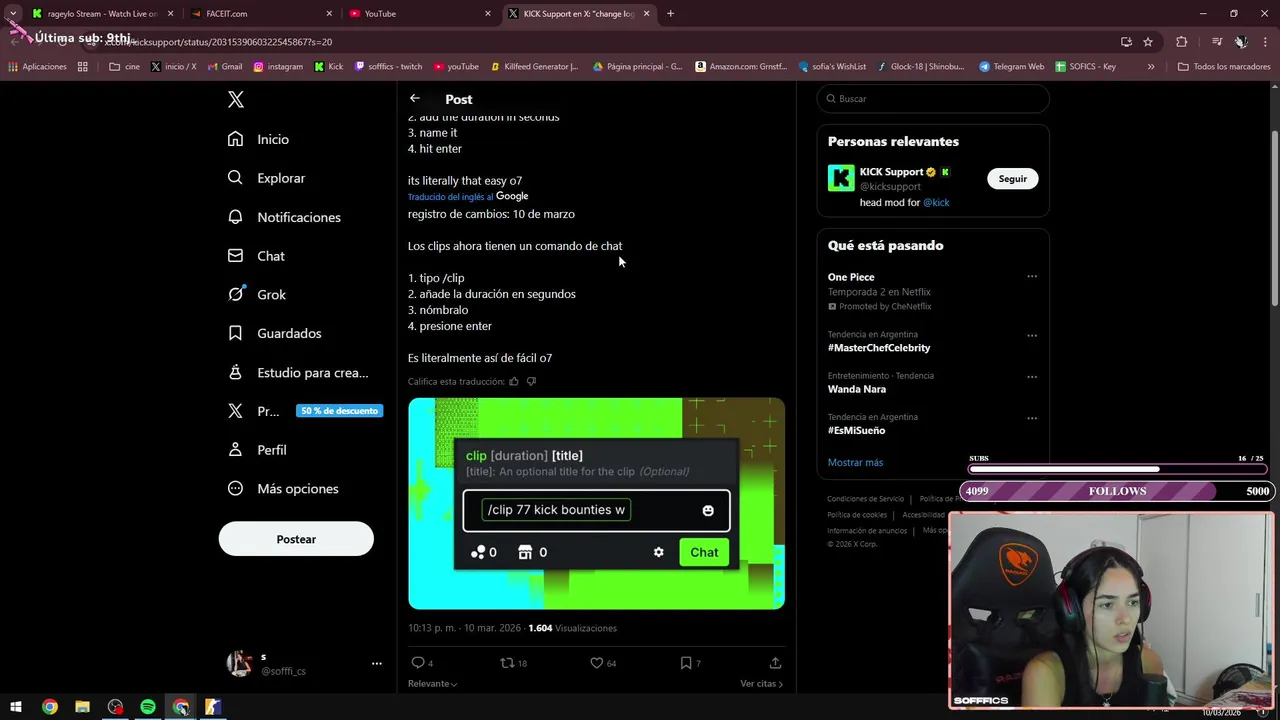Open the Windows Start menu

[x=16, y=707]
